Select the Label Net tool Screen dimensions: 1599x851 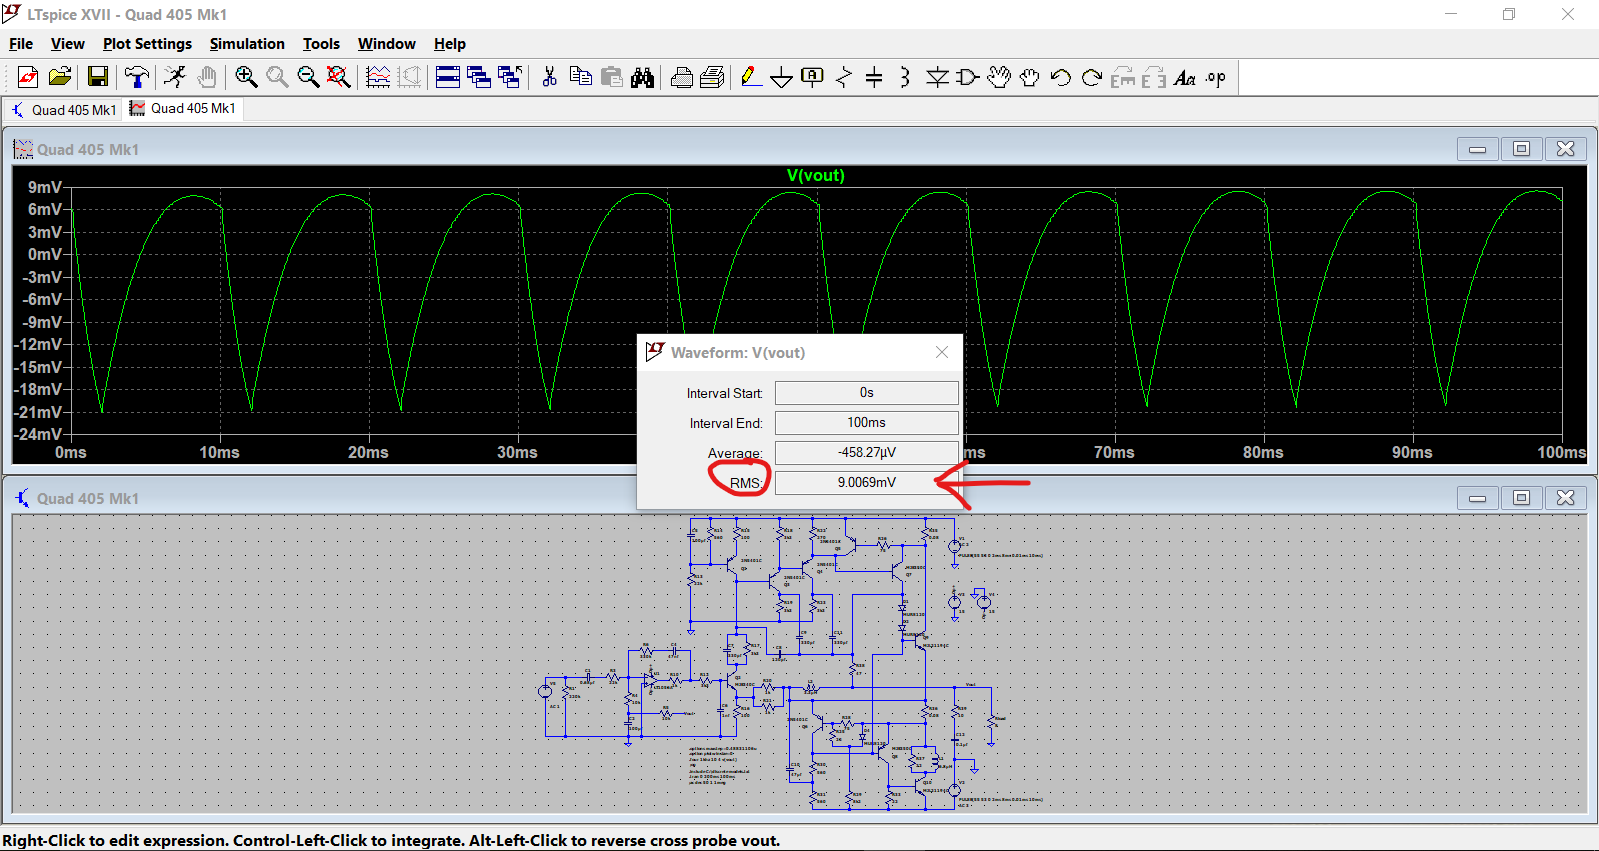813,77
